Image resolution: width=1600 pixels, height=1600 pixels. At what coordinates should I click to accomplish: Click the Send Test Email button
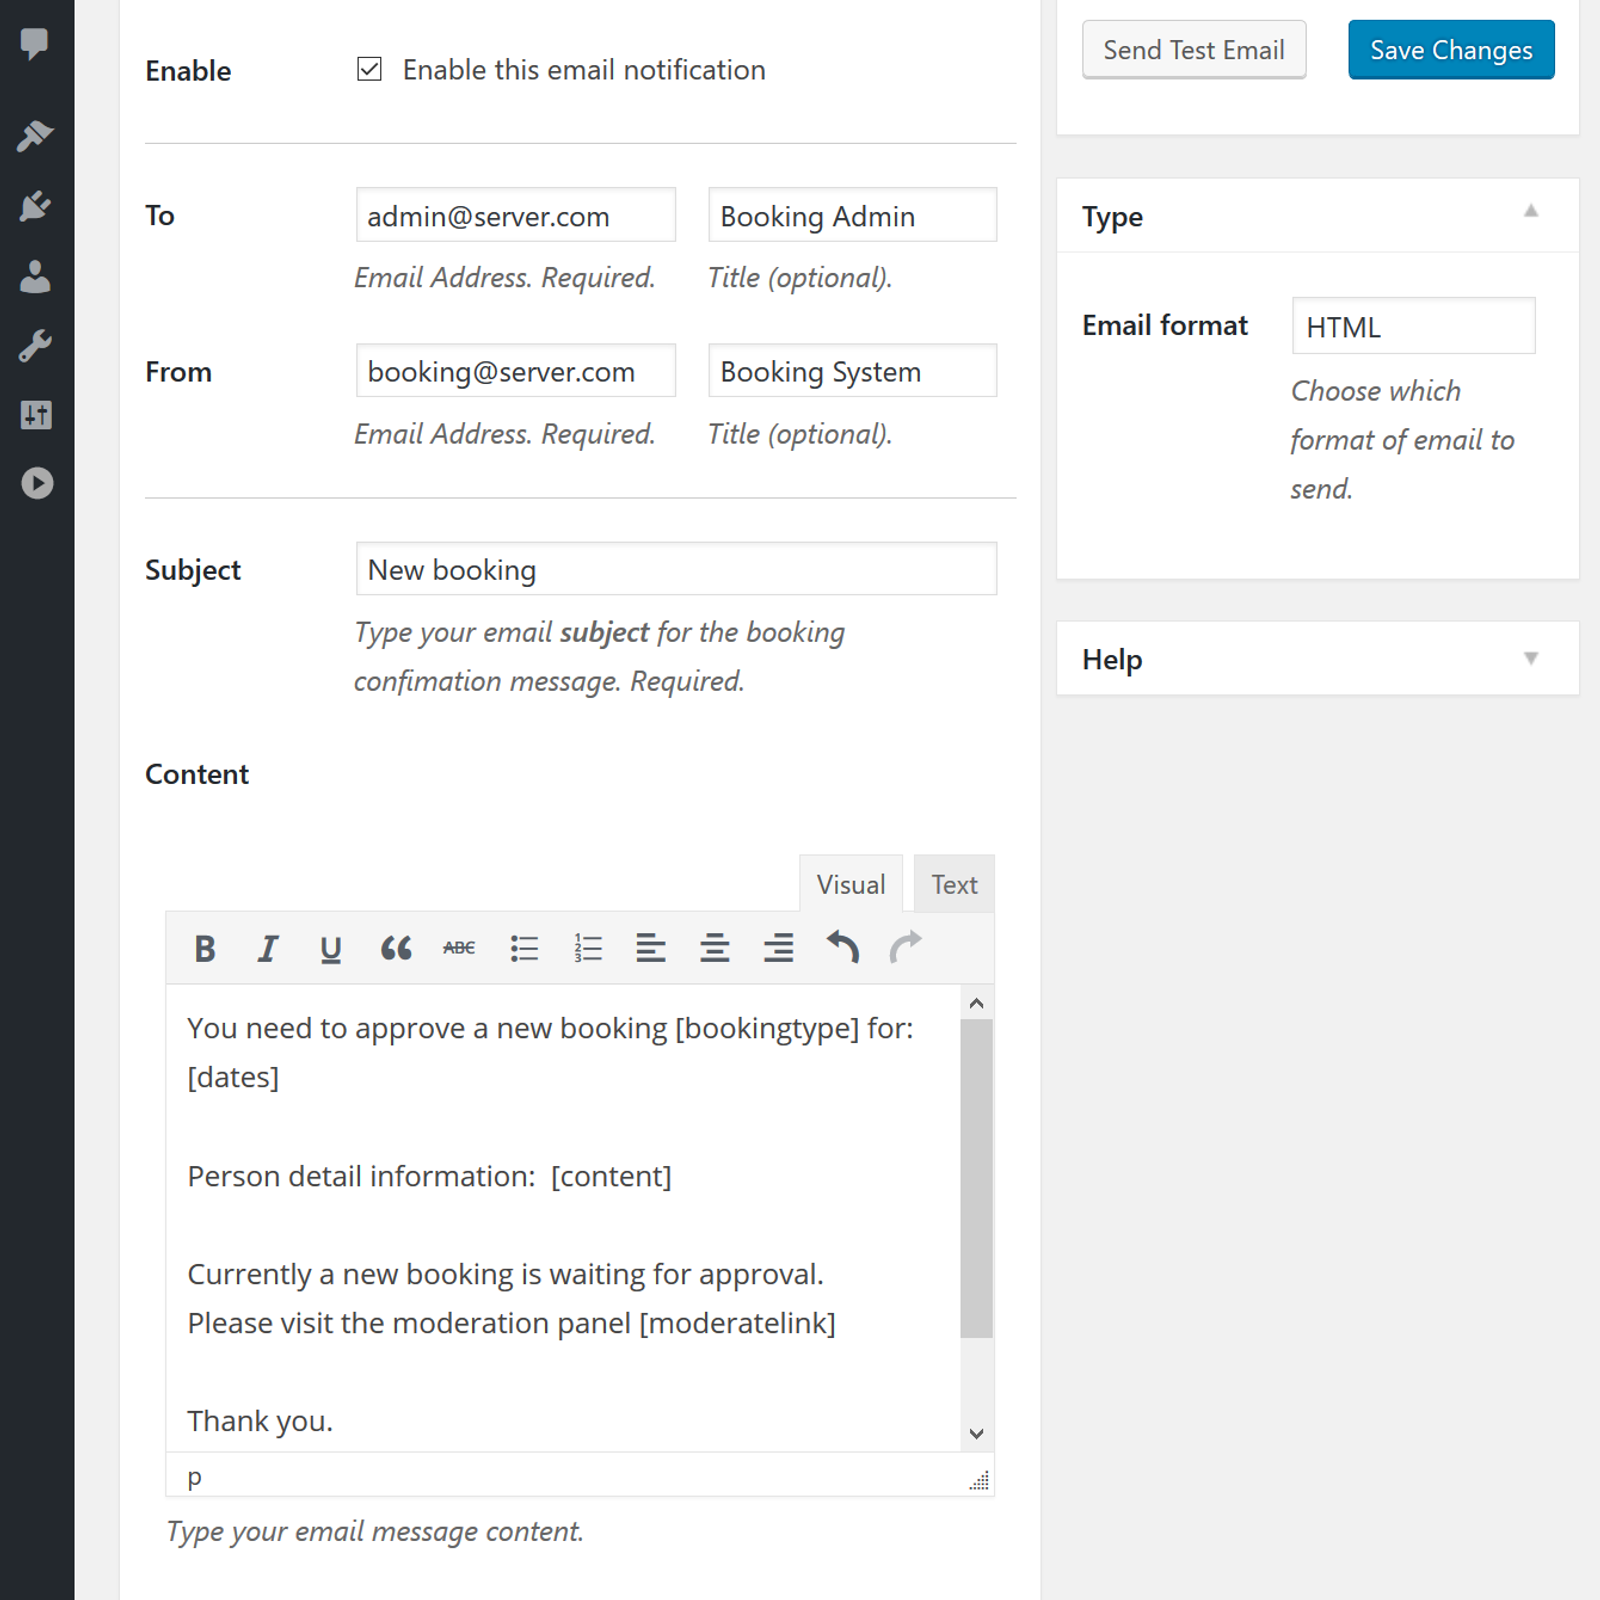[1194, 50]
